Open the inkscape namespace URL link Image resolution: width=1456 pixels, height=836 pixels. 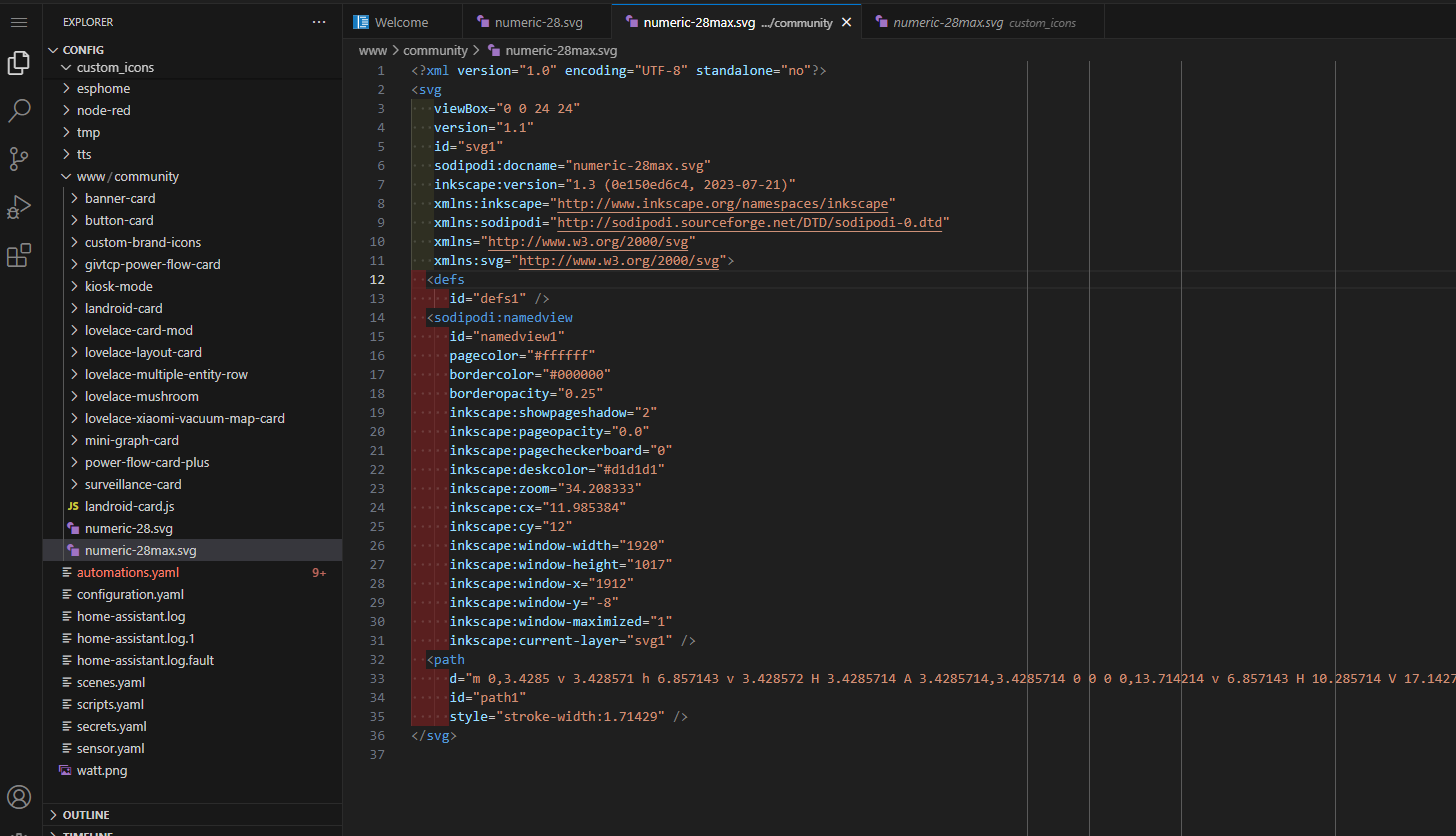(x=725, y=203)
